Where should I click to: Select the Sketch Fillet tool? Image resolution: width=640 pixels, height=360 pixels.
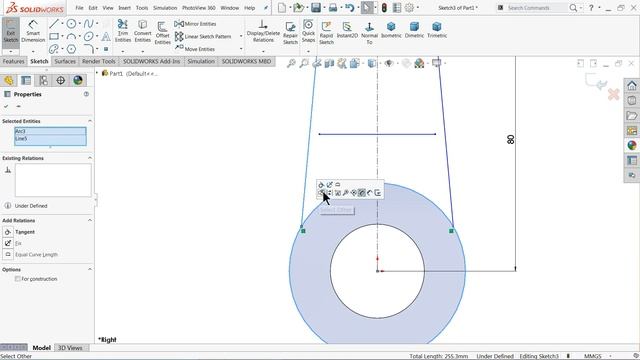pyautogui.click(x=89, y=49)
